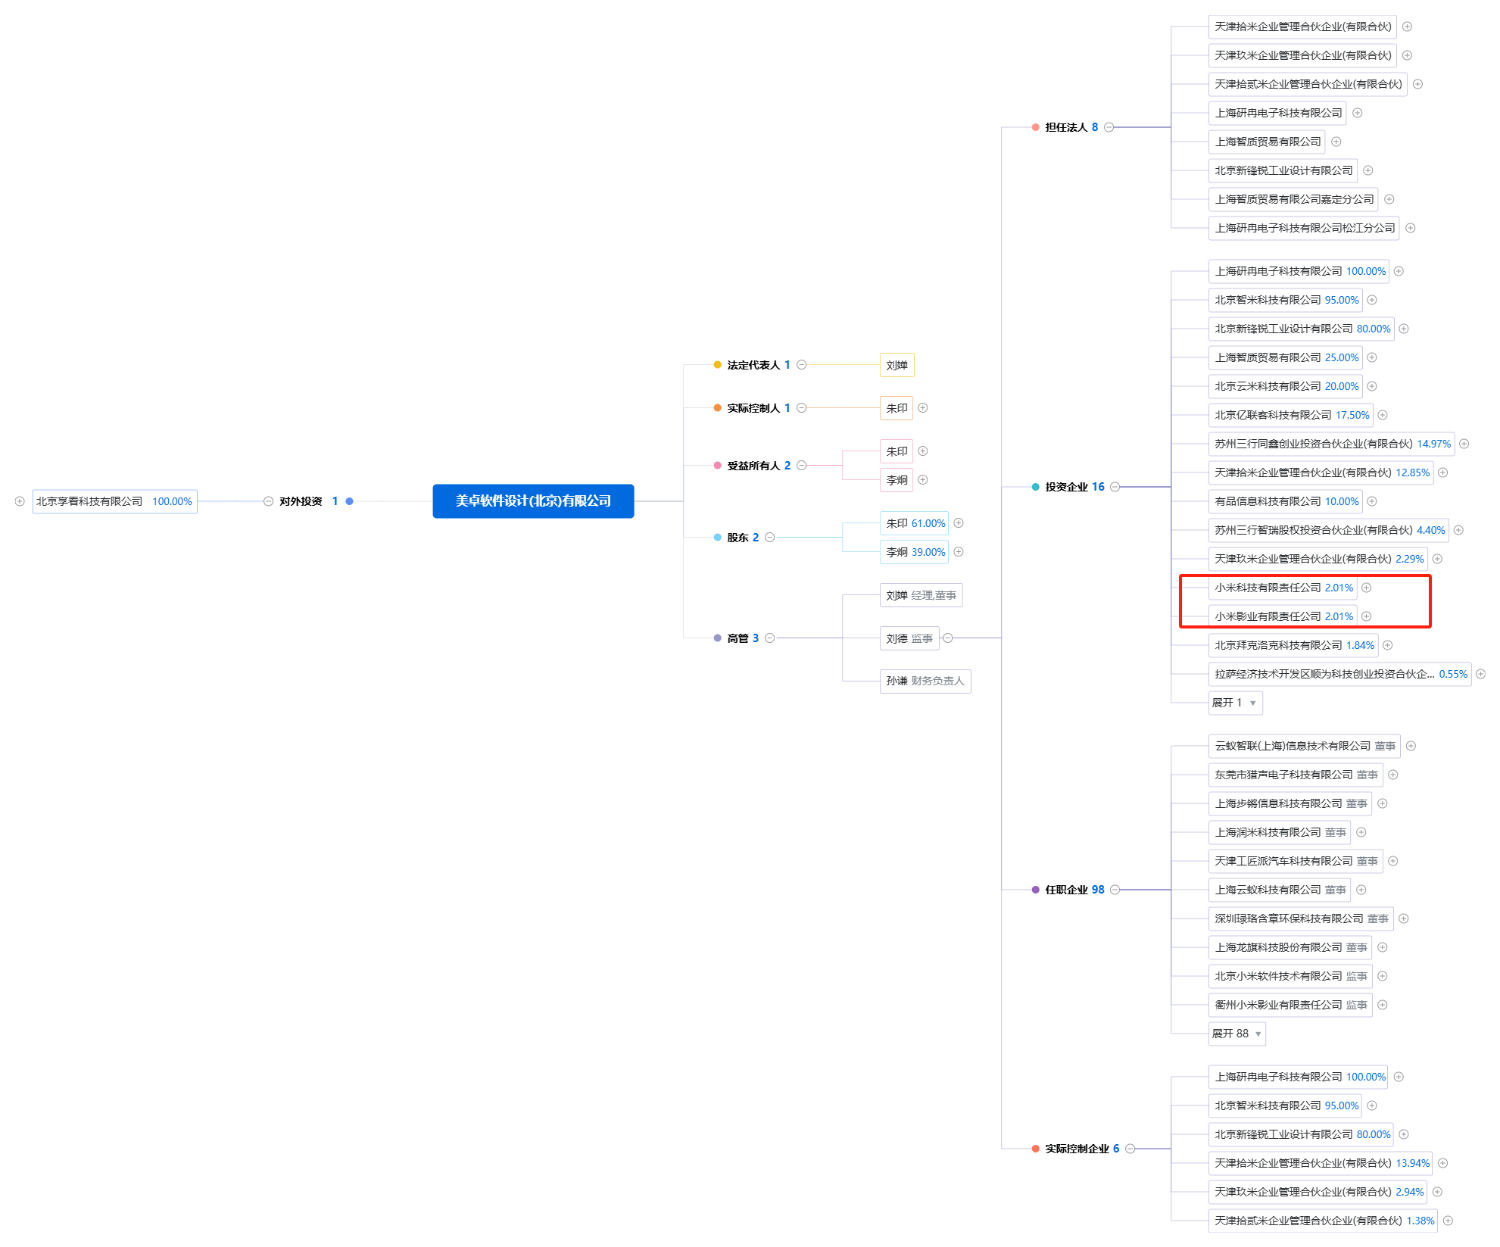Click plus icon left of 北京享看科技有限公司

click(19, 502)
